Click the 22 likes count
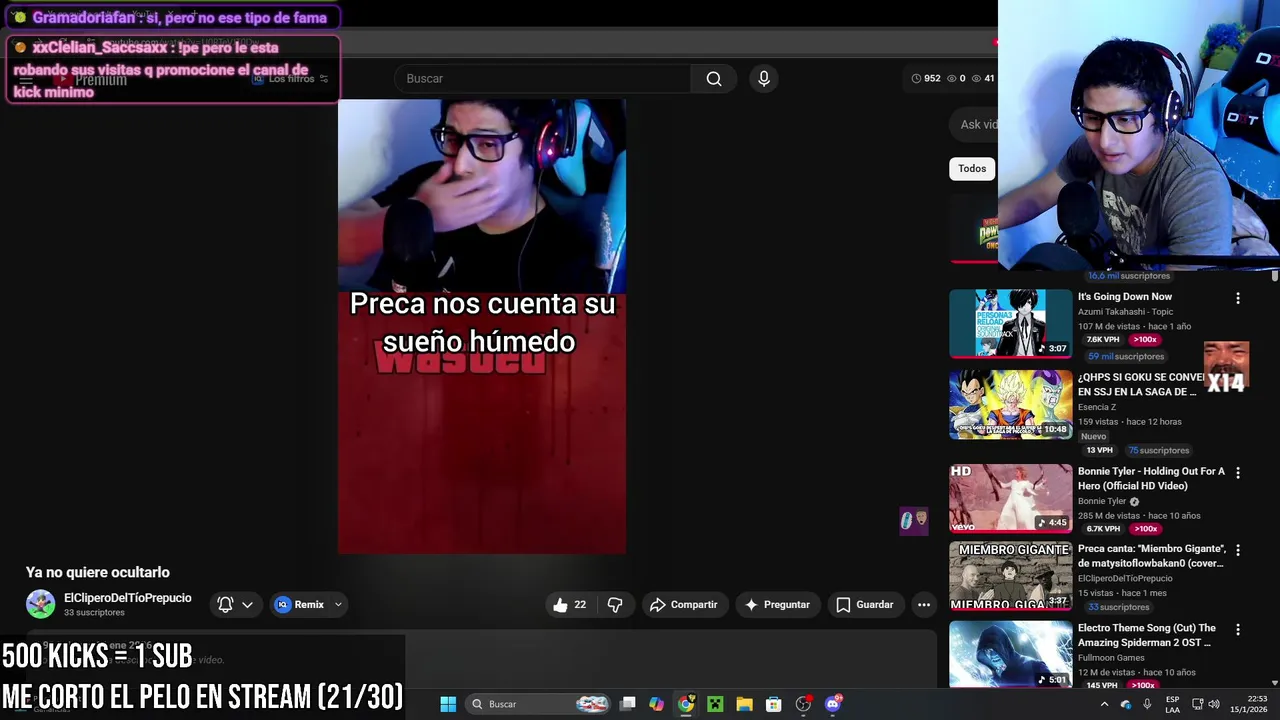This screenshot has height=720, width=1280. point(580,604)
